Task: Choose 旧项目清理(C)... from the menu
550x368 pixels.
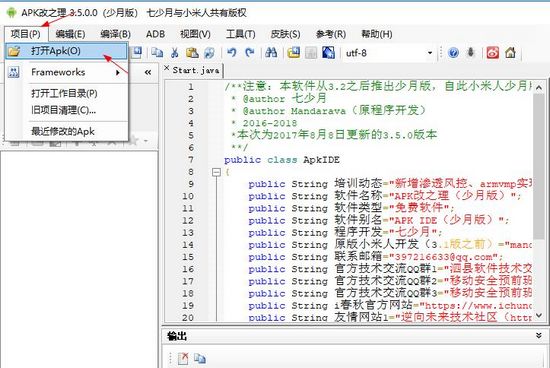Action: 63,110
